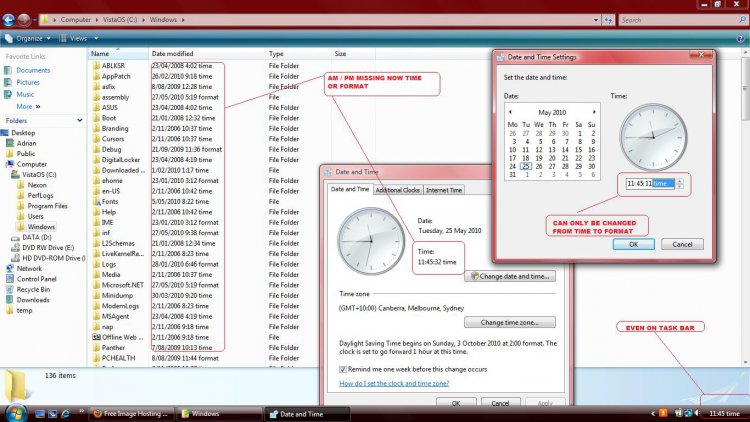
Task: Sort by the Type column header
Action: (x=298, y=54)
